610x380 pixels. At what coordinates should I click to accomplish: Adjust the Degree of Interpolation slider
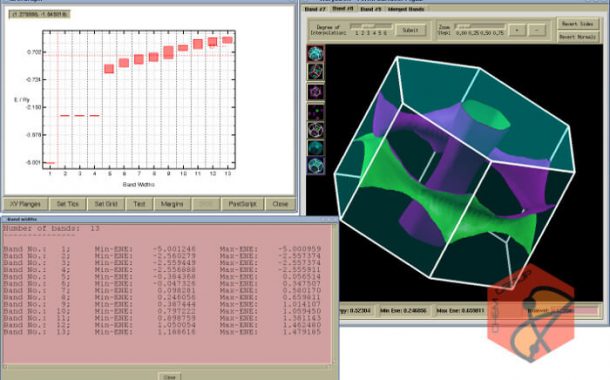[x=371, y=26]
